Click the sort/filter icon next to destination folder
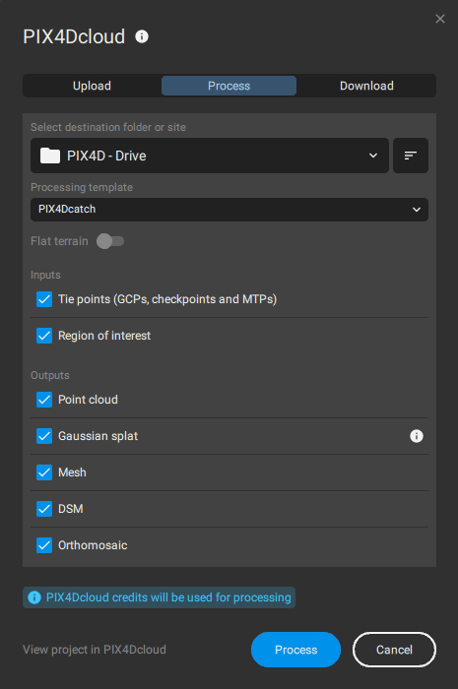This screenshot has height=689, width=458. click(411, 156)
